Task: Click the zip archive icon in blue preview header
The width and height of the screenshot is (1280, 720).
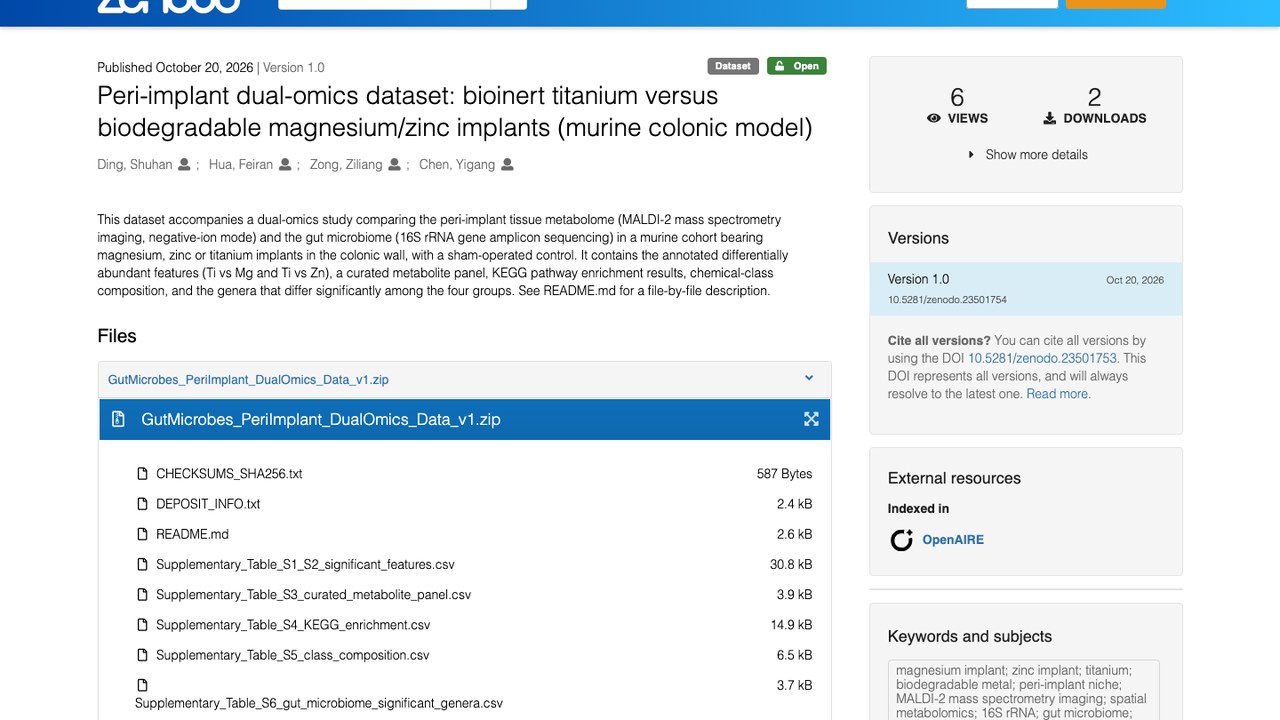Action: coord(118,419)
